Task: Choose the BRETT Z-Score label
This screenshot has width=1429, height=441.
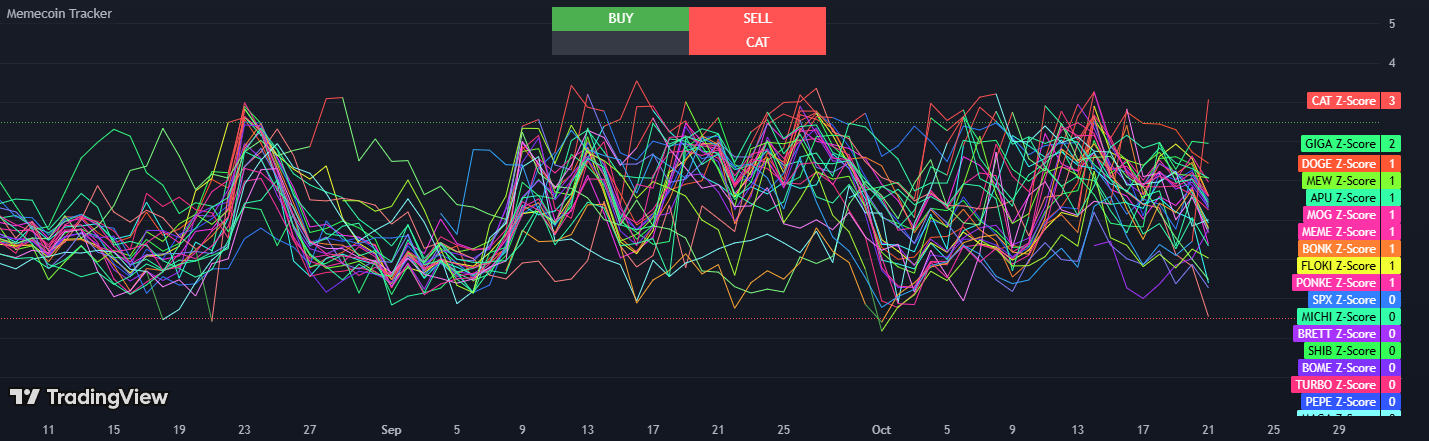Action: pos(1337,334)
